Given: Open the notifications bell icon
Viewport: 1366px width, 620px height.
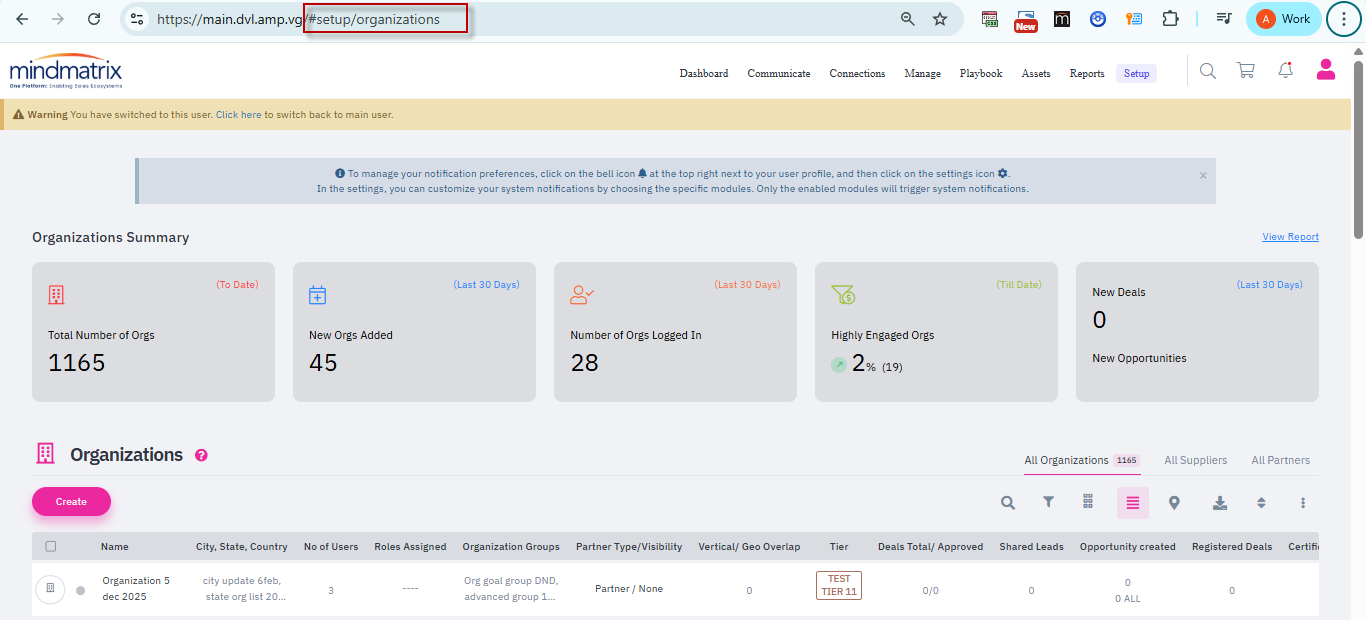Looking at the screenshot, I should coord(1286,70).
